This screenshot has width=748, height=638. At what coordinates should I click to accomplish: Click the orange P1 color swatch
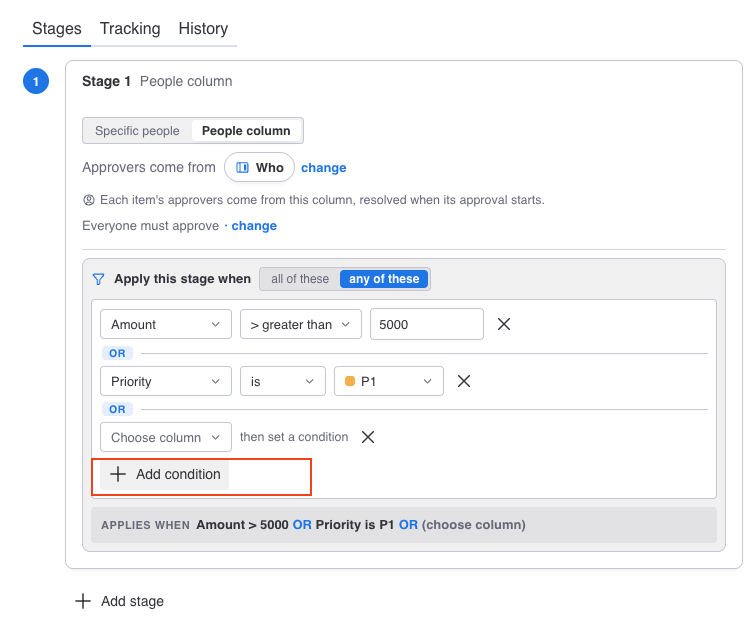point(350,381)
